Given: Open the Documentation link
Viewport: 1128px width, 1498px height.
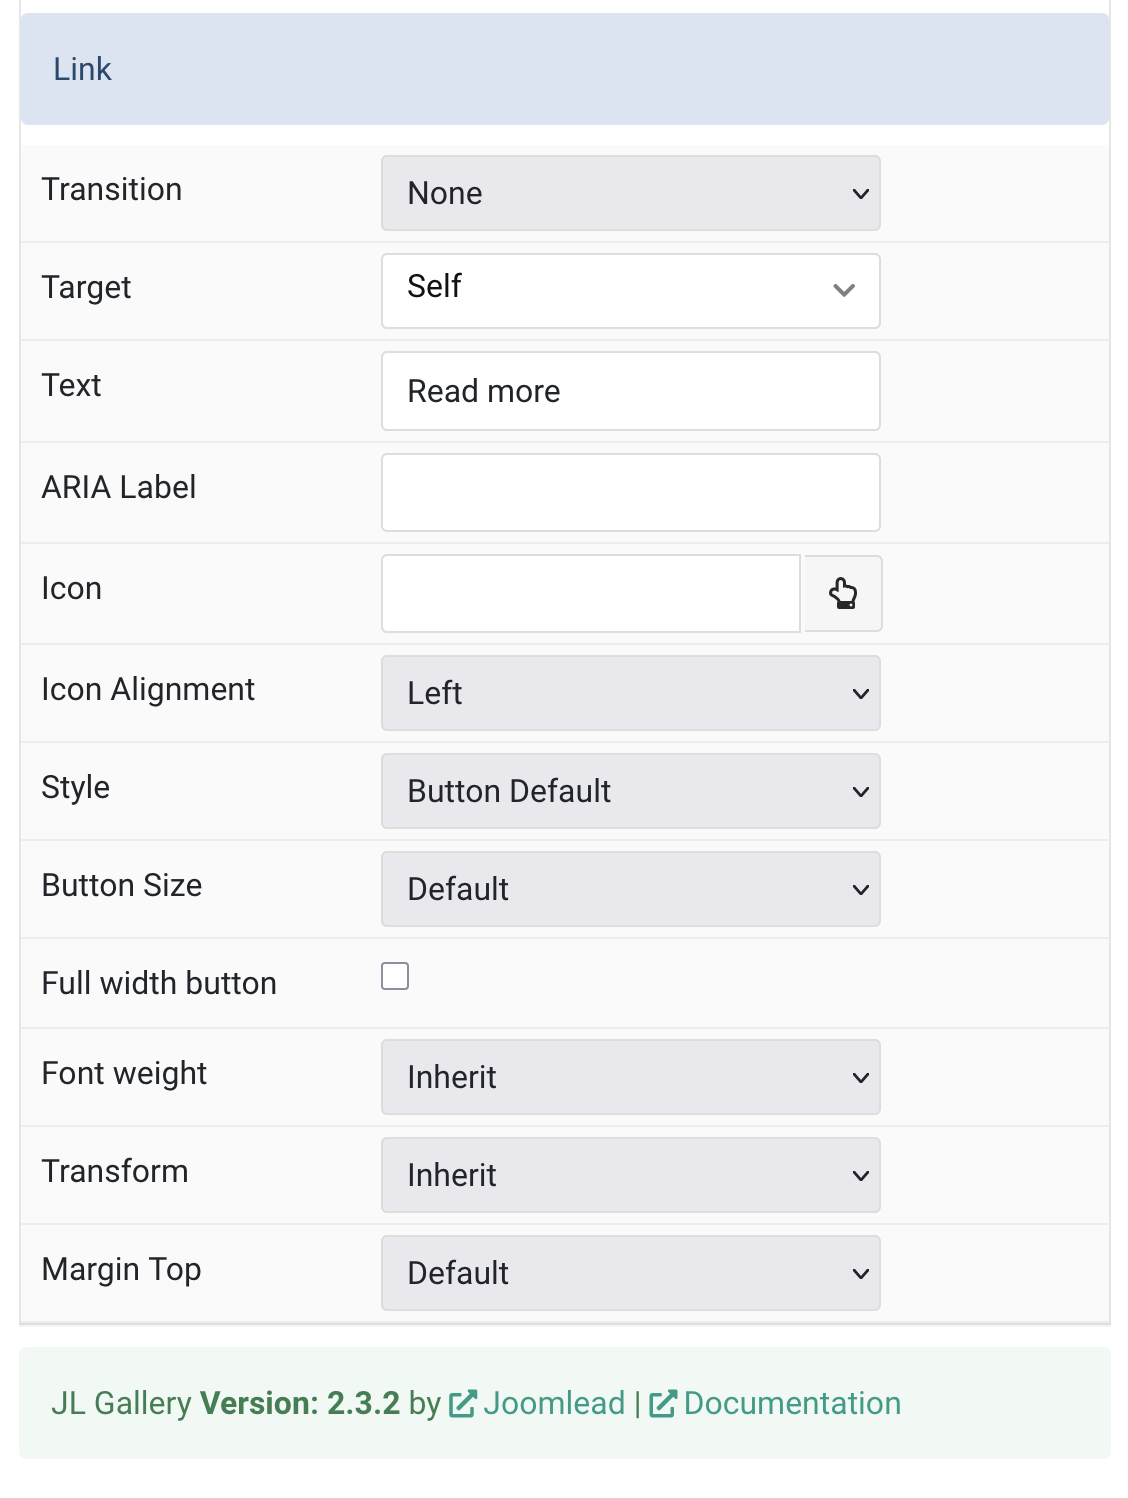Looking at the screenshot, I should [792, 1404].
